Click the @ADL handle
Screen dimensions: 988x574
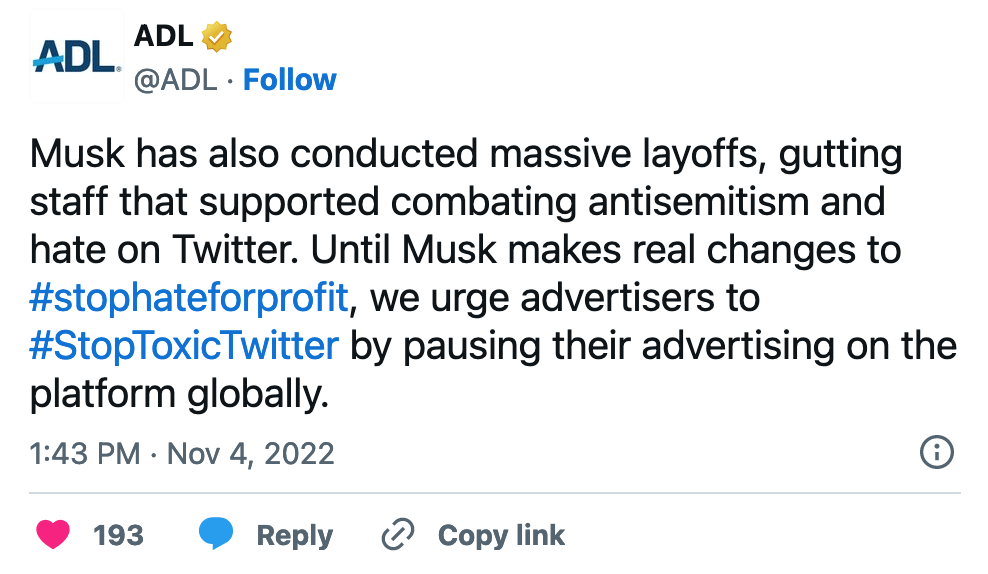[175, 80]
